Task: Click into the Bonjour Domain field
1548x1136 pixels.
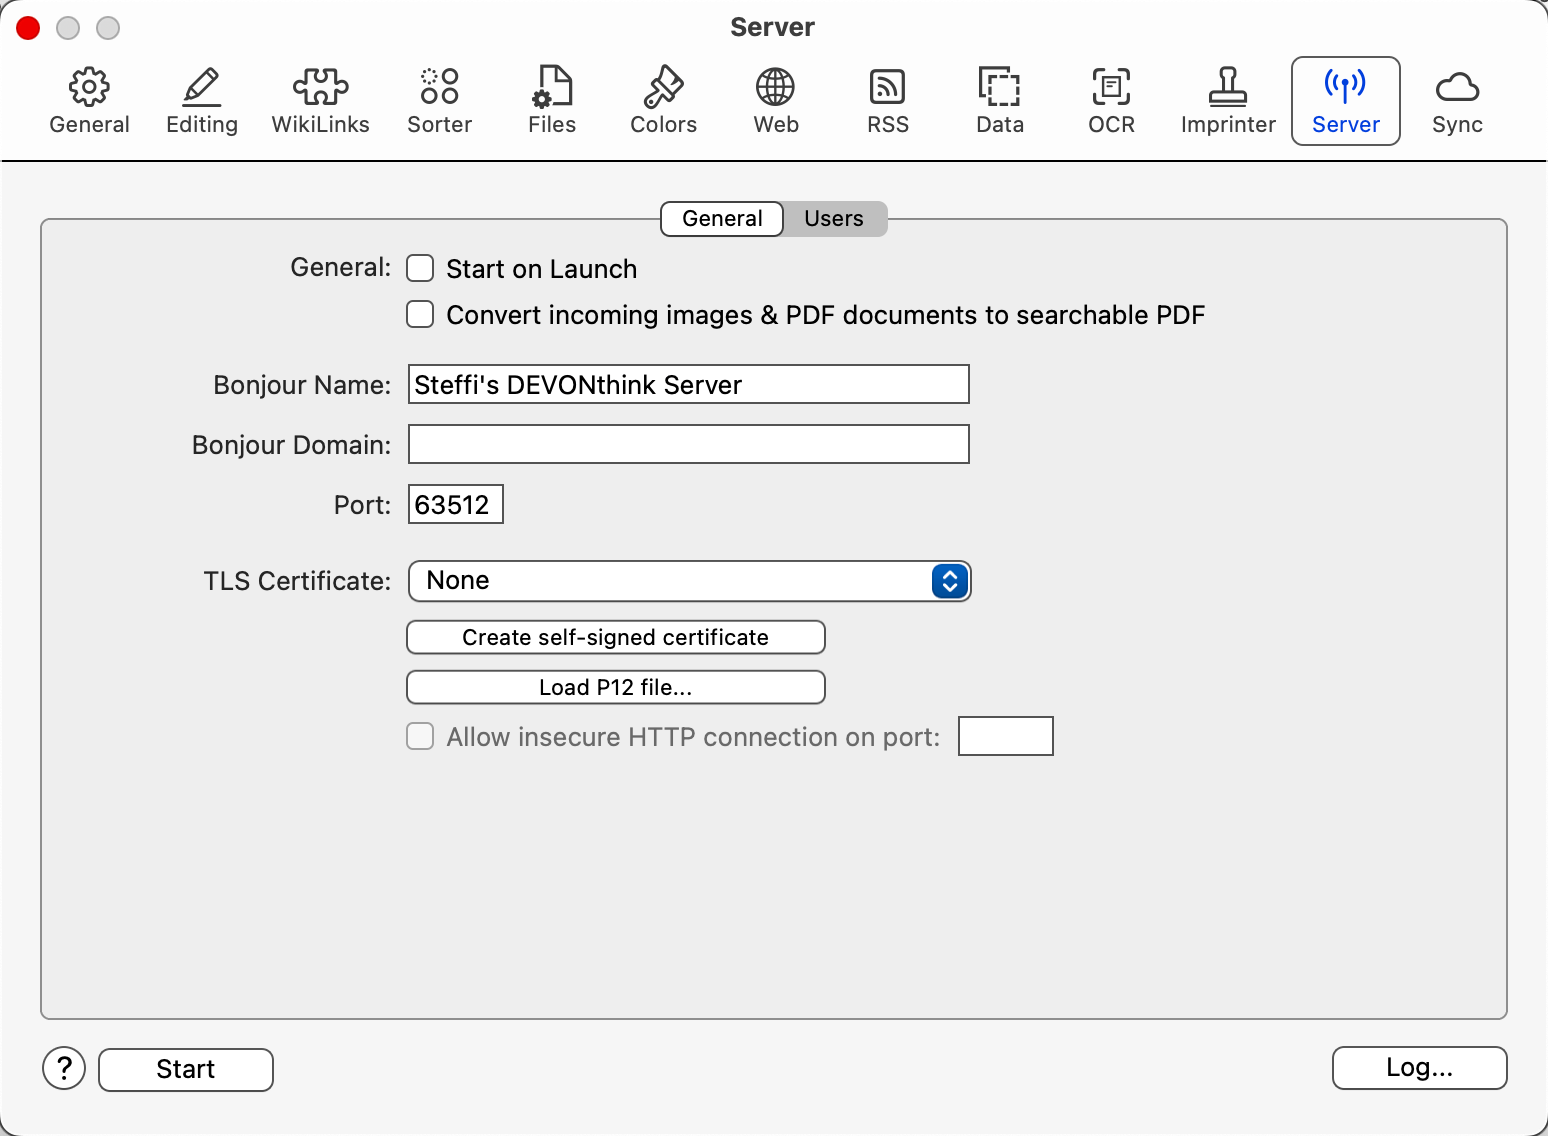Action: (688, 445)
